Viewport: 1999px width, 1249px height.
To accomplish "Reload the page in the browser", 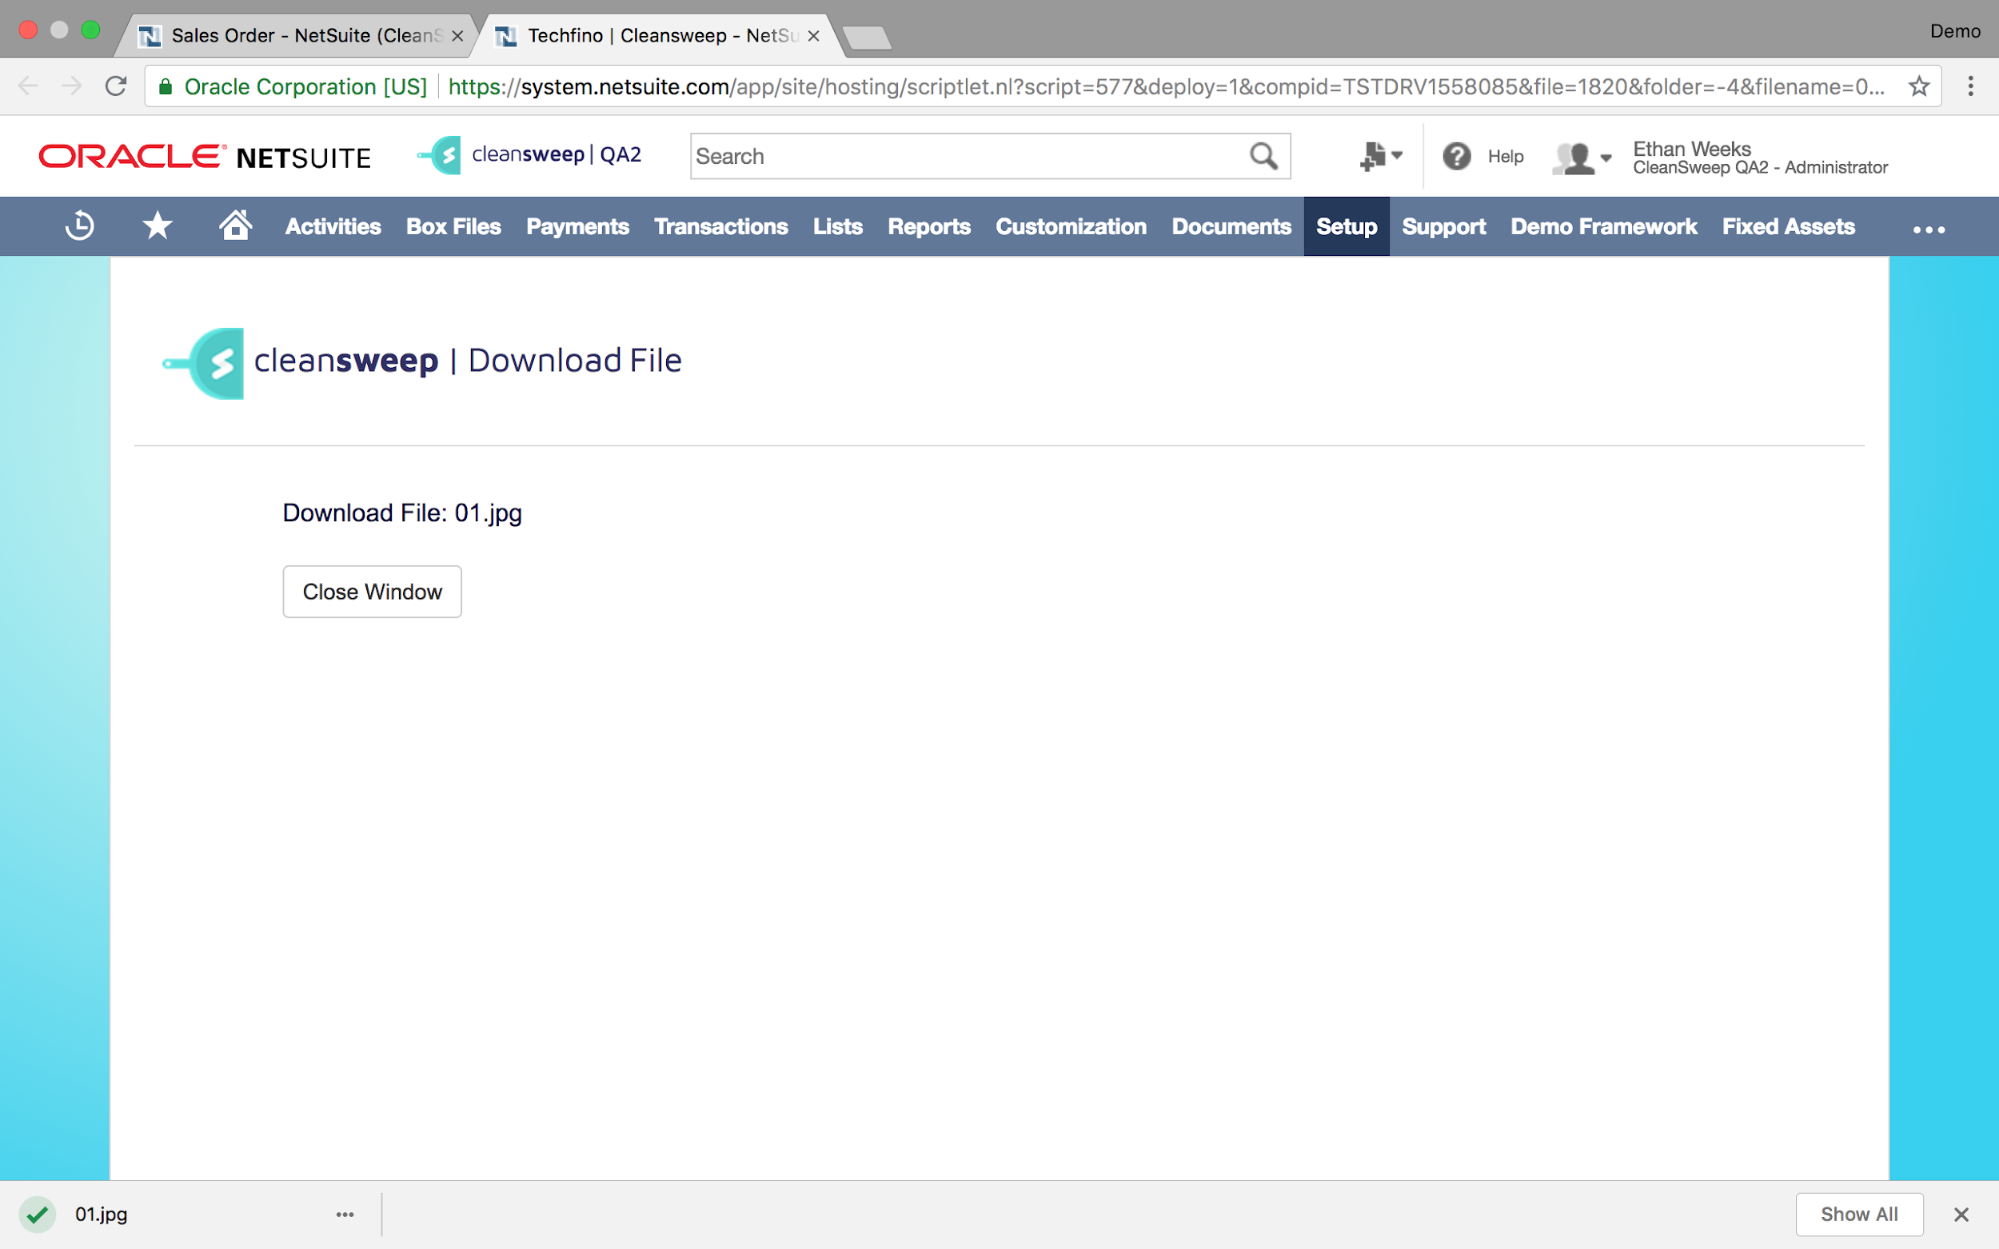I will (116, 87).
